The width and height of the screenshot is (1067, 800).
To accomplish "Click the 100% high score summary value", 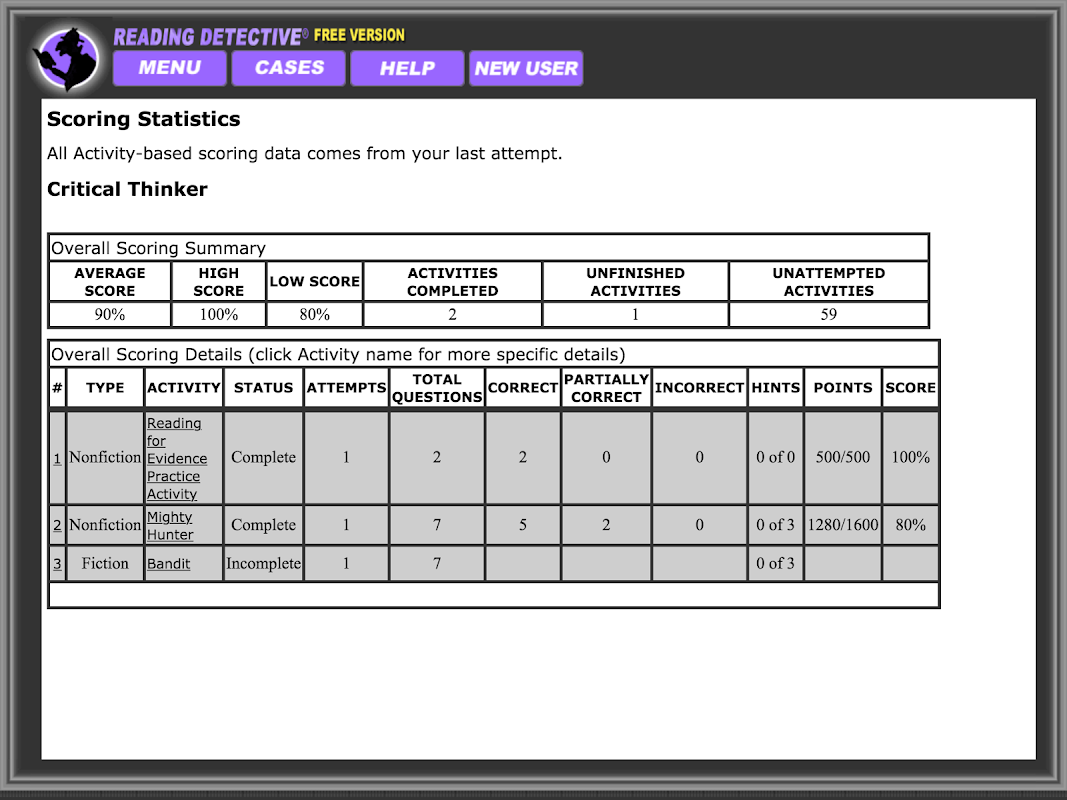I will point(218,314).
